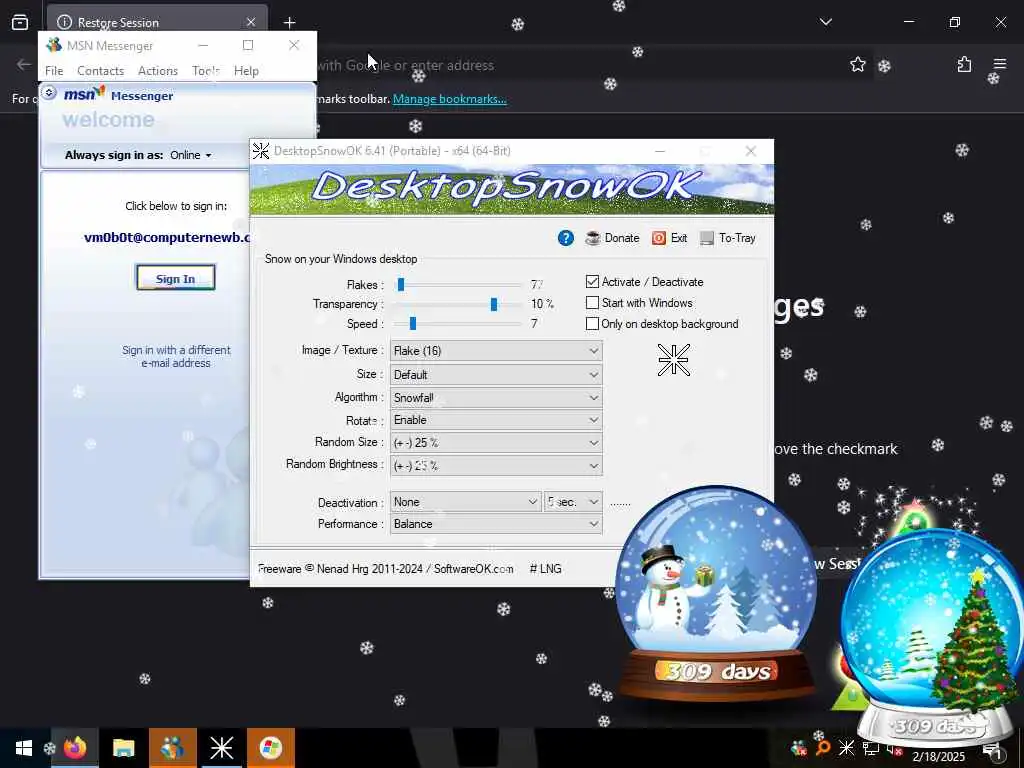The height and width of the screenshot is (768, 1024).
Task: Click the orange magnifier tray icon
Action: click(823, 748)
